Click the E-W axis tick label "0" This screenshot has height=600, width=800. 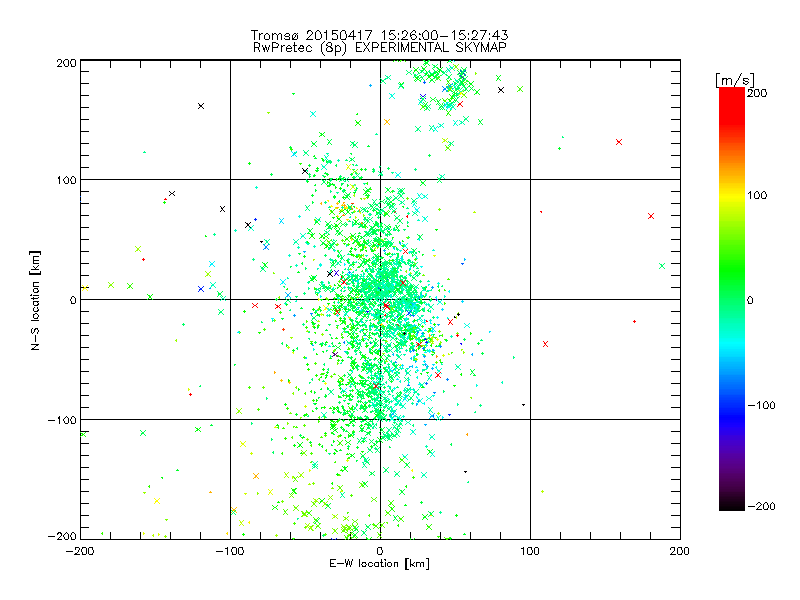(x=380, y=551)
